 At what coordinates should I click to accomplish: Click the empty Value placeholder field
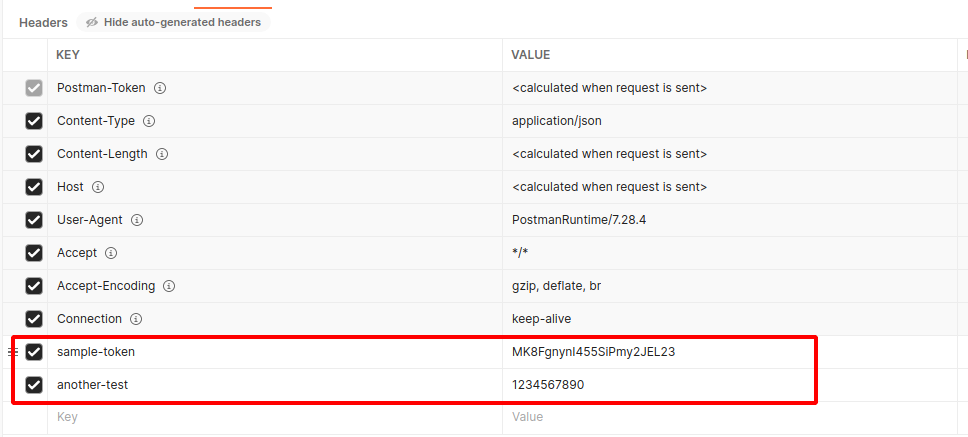click(x=730, y=417)
